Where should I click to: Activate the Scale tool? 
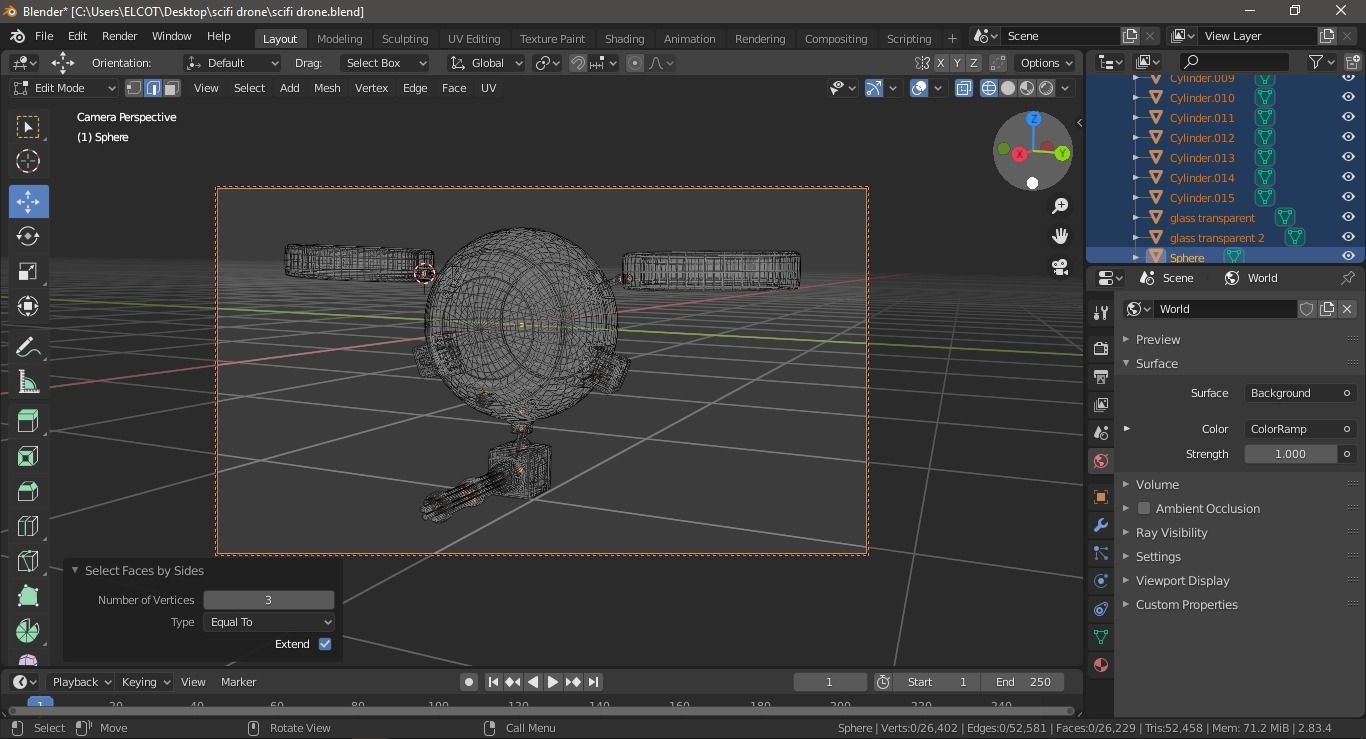[x=27, y=272]
